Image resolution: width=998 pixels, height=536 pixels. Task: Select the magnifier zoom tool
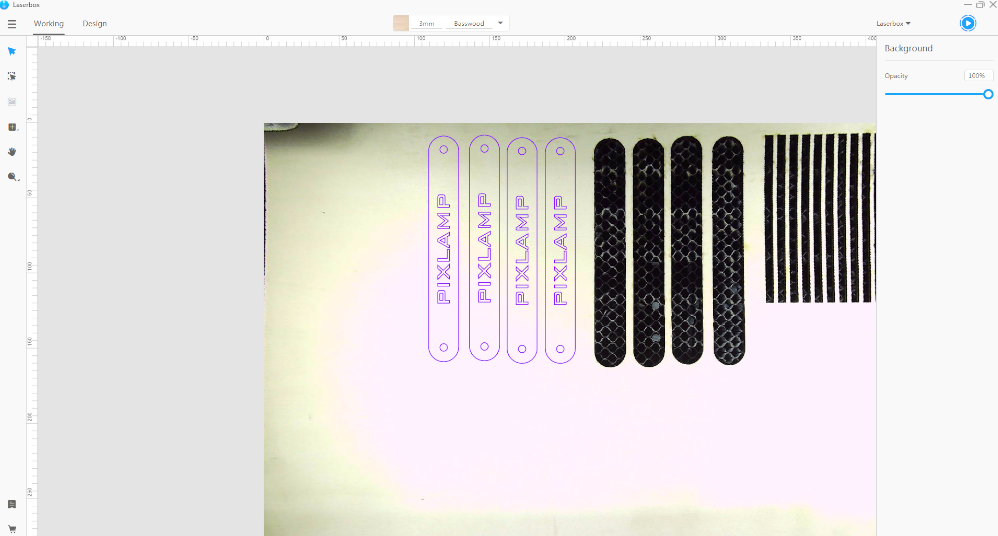(x=11, y=177)
